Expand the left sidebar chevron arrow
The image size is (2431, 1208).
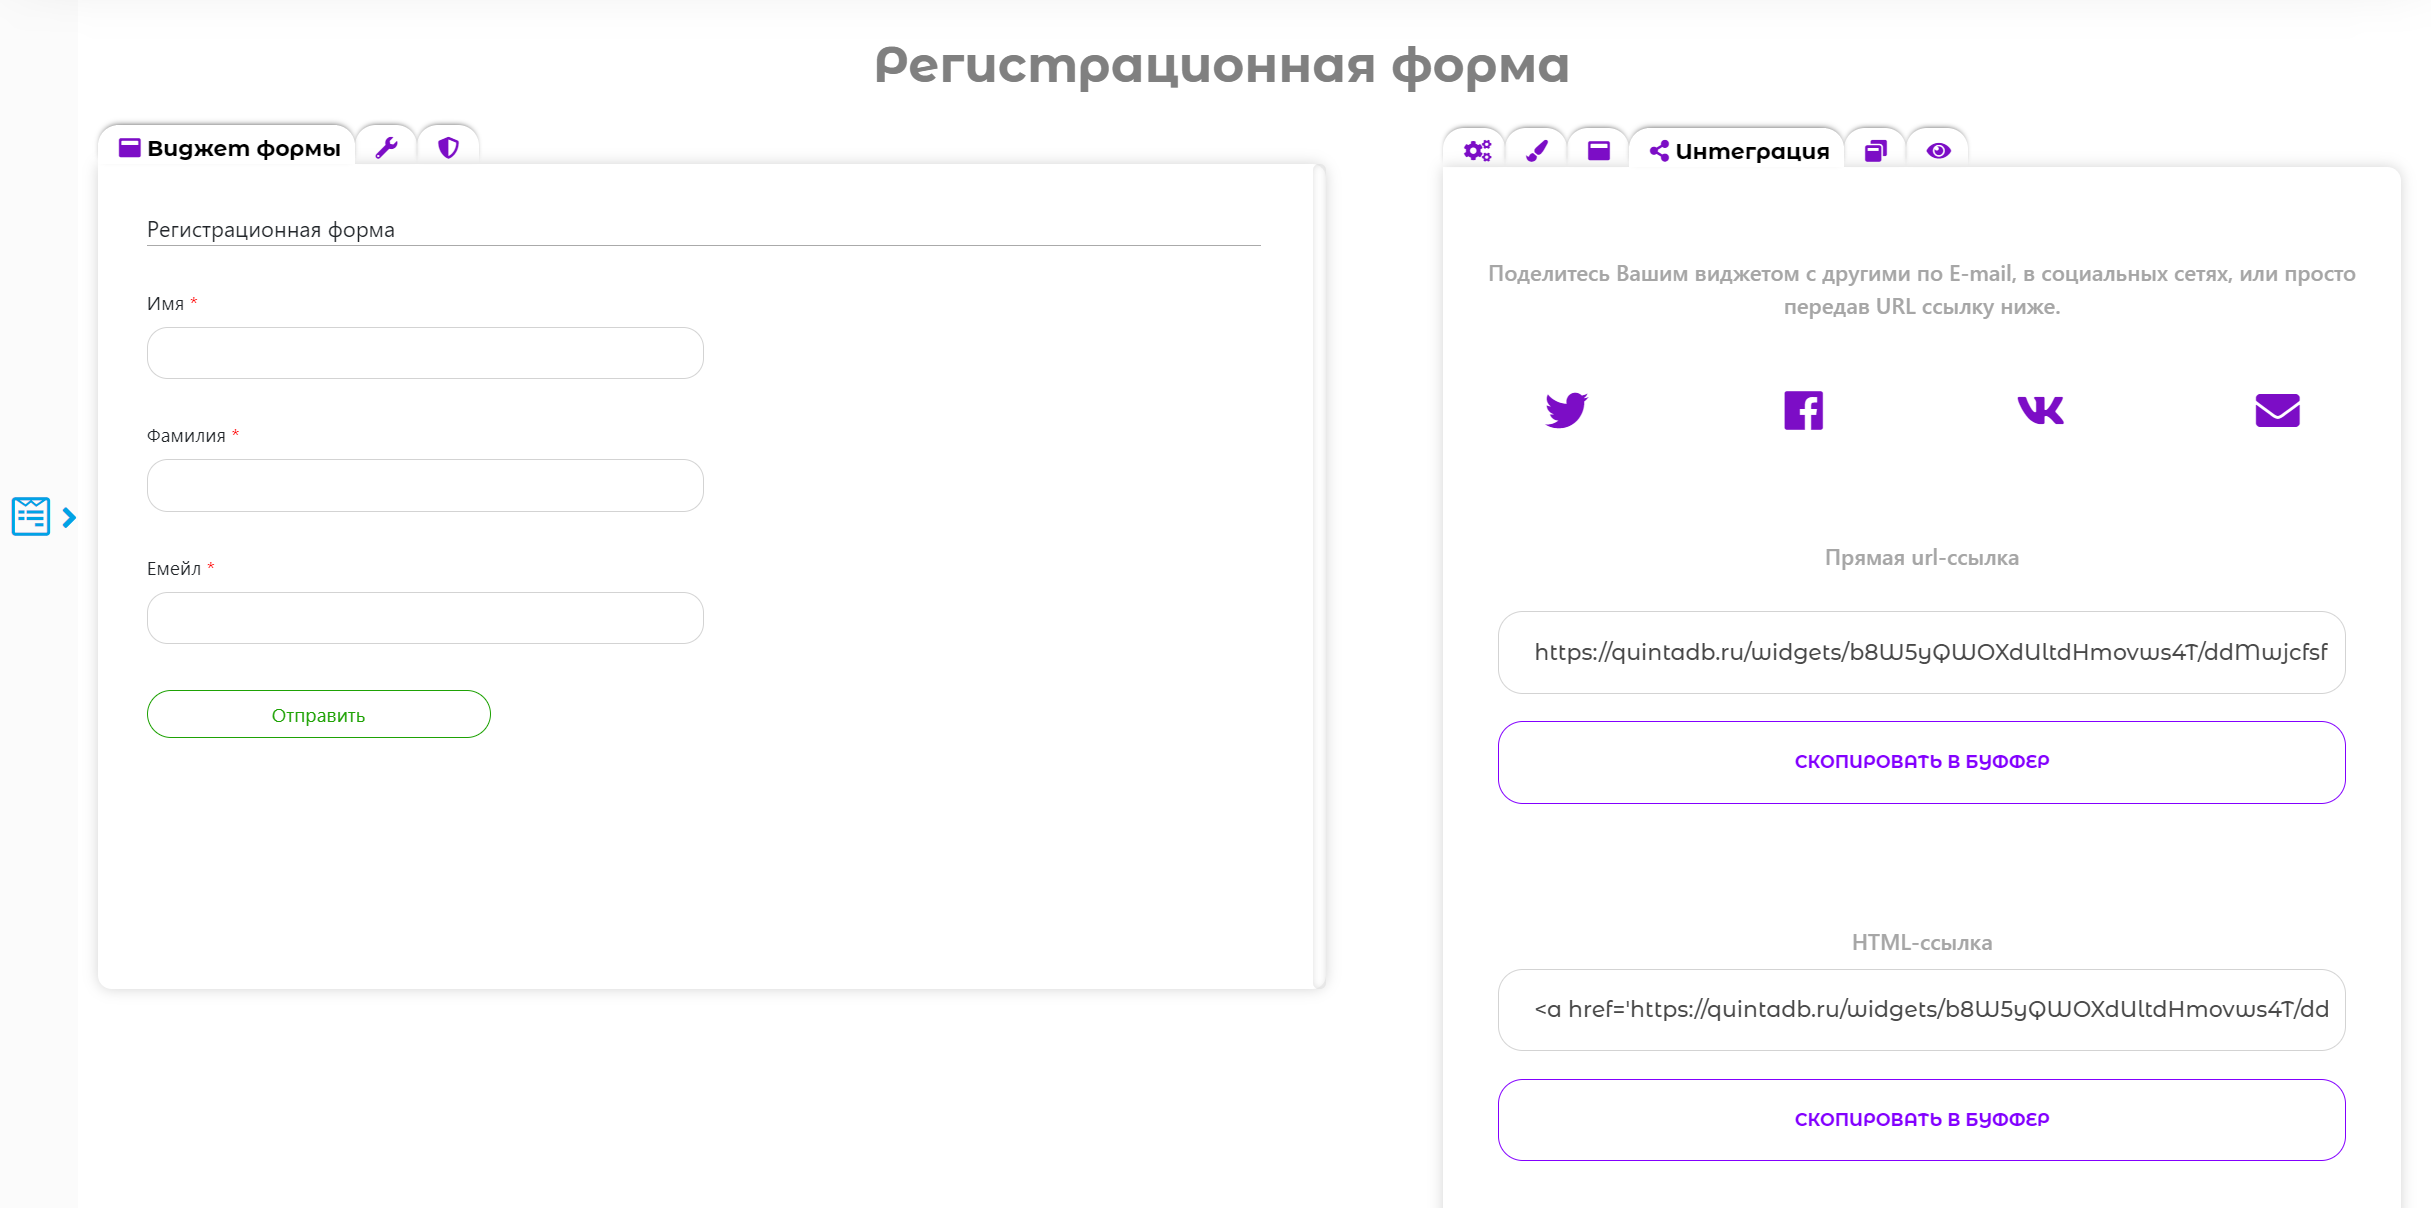[69, 517]
